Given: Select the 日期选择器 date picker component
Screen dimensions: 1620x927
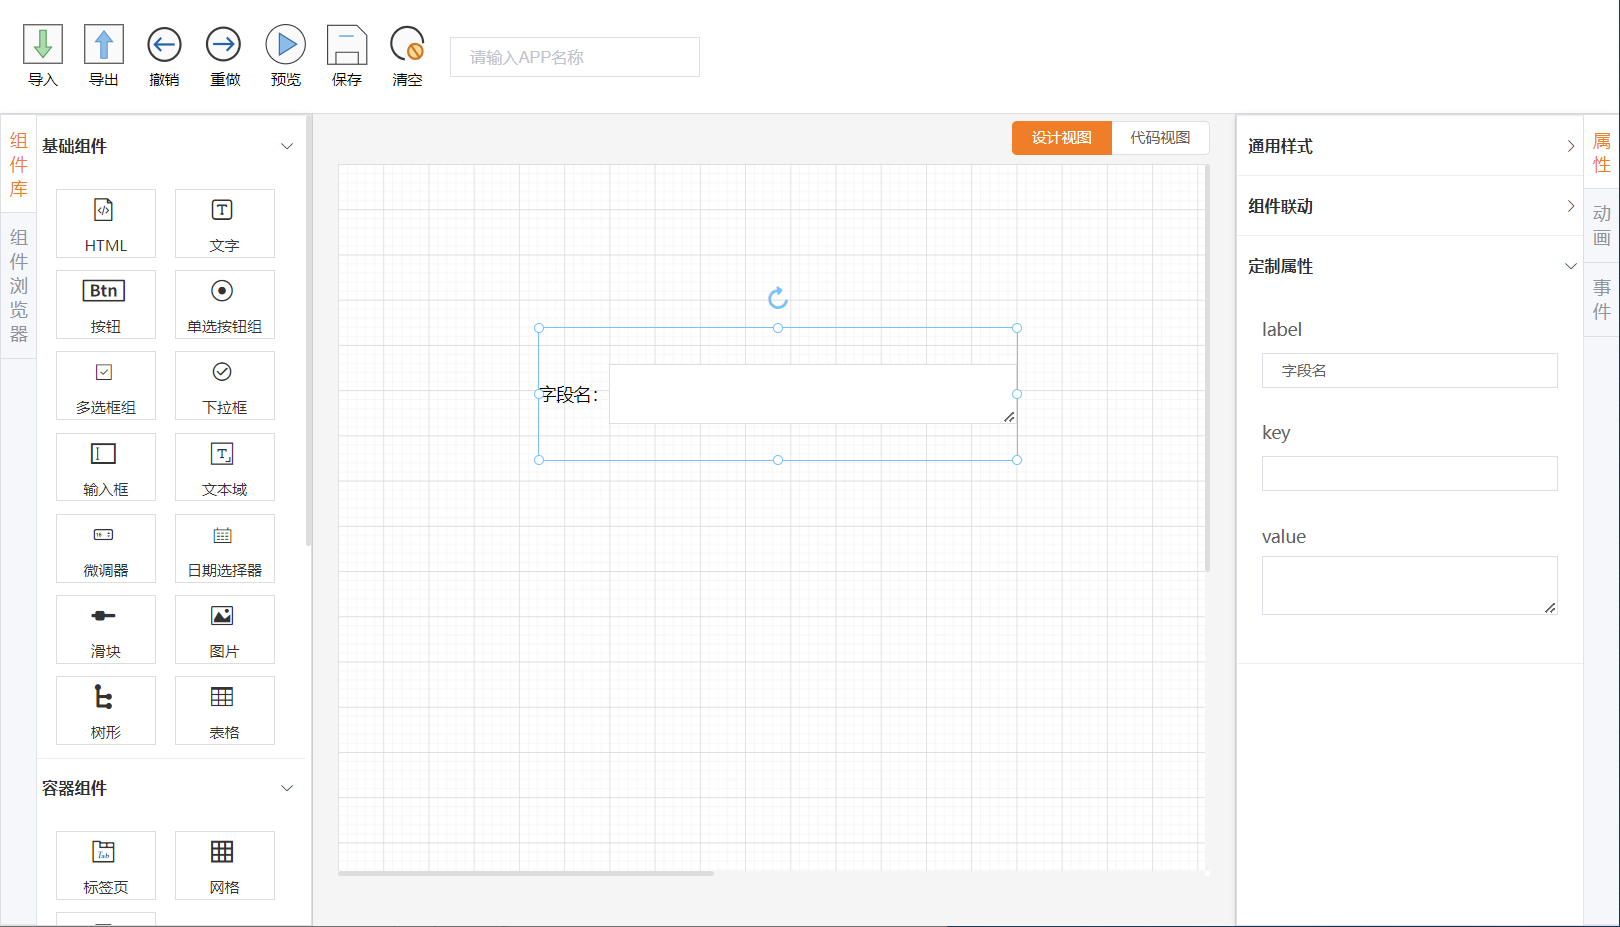Looking at the screenshot, I should (x=224, y=548).
